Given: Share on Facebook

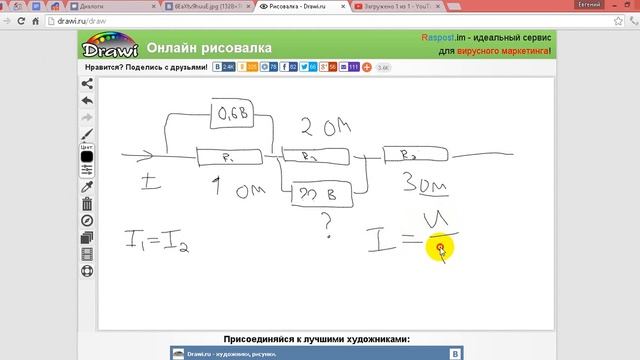Looking at the screenshot, I should (x=289, y=67).
